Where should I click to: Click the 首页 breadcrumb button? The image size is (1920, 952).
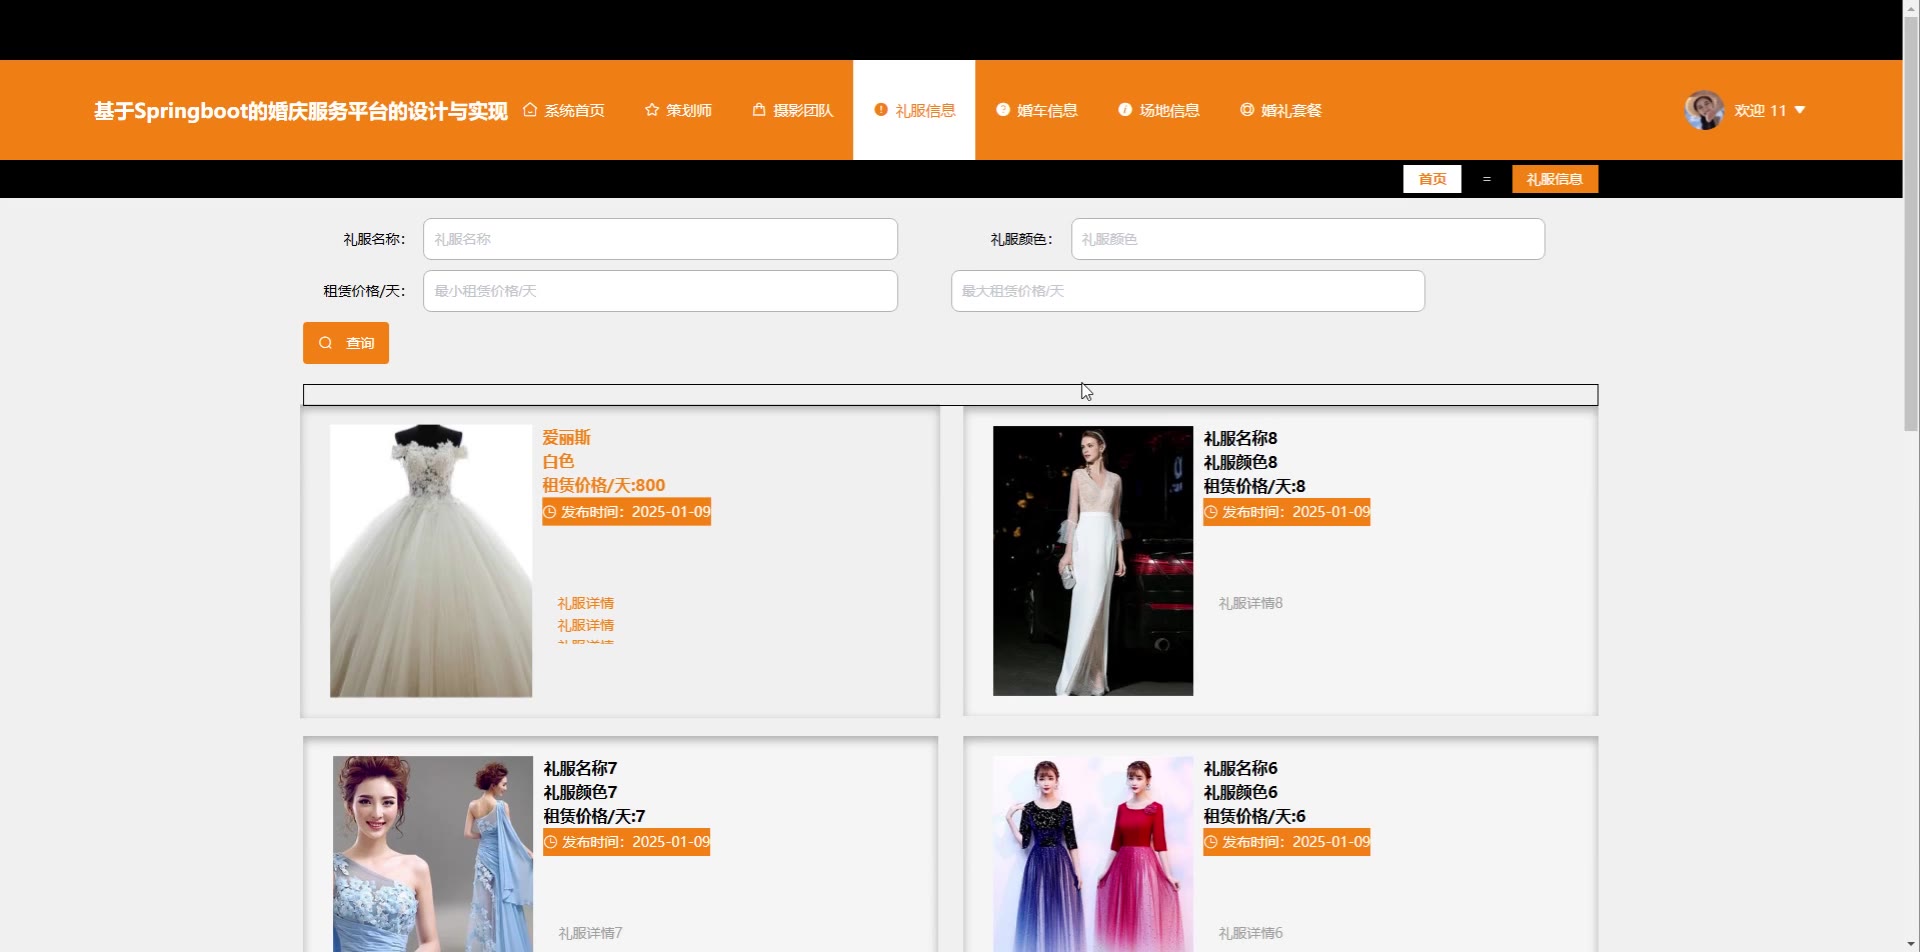(x=1432, y=179)
